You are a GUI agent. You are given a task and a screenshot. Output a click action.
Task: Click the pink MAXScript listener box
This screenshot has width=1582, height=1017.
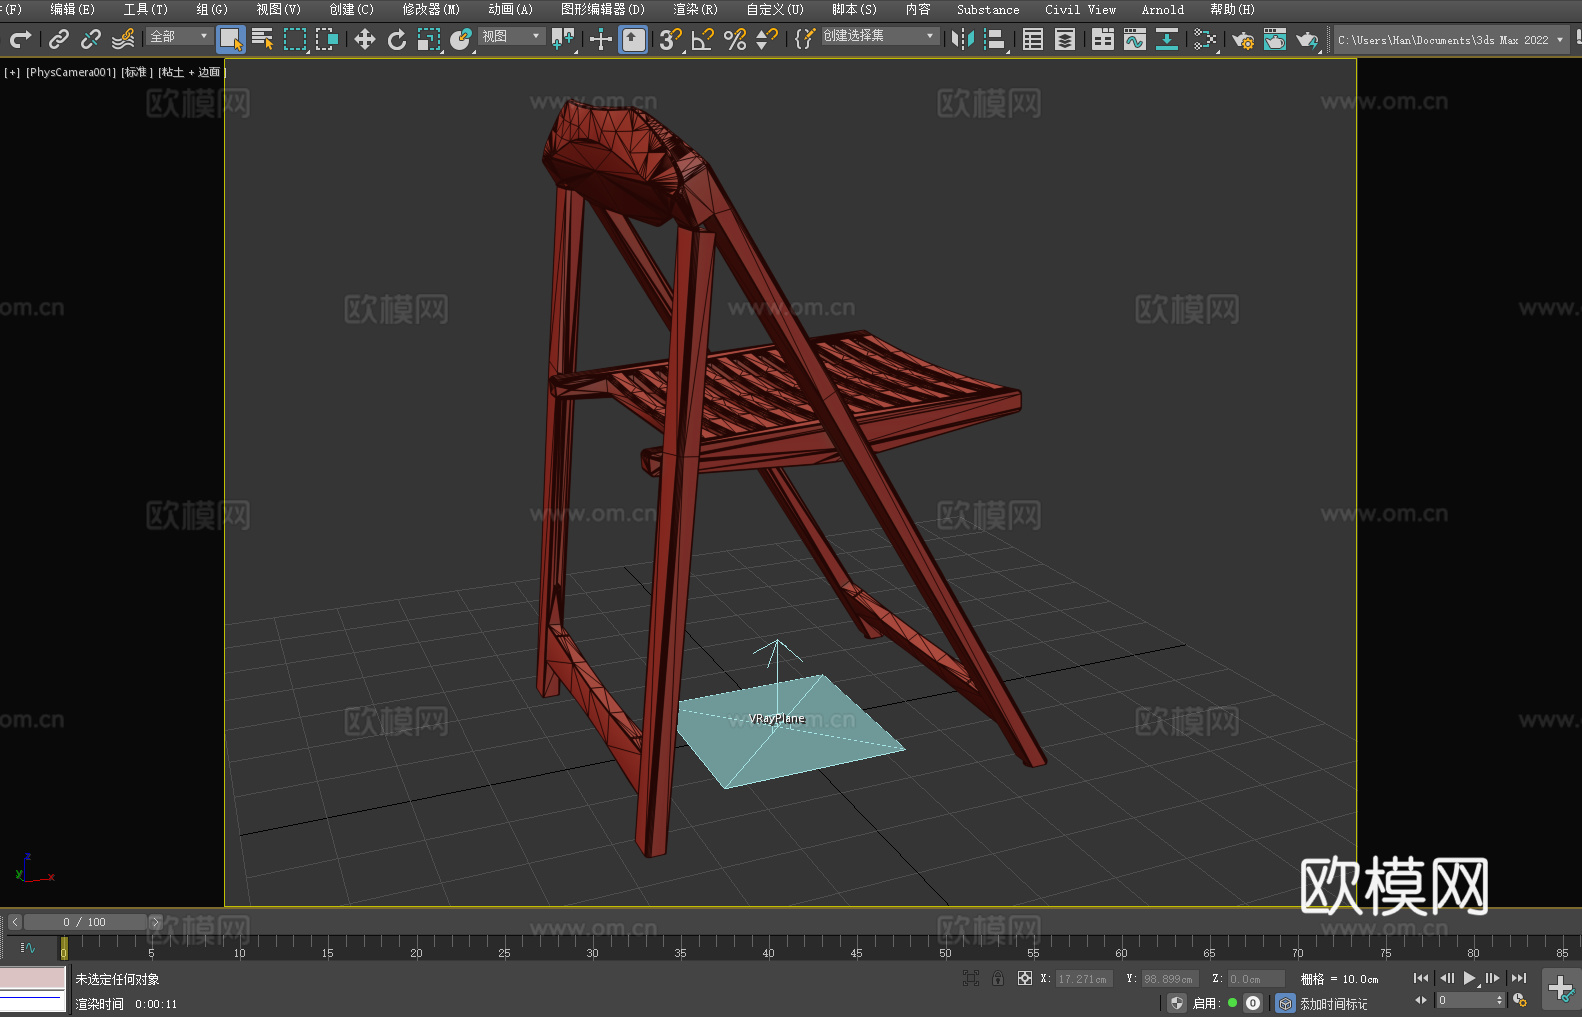(33, 978)
